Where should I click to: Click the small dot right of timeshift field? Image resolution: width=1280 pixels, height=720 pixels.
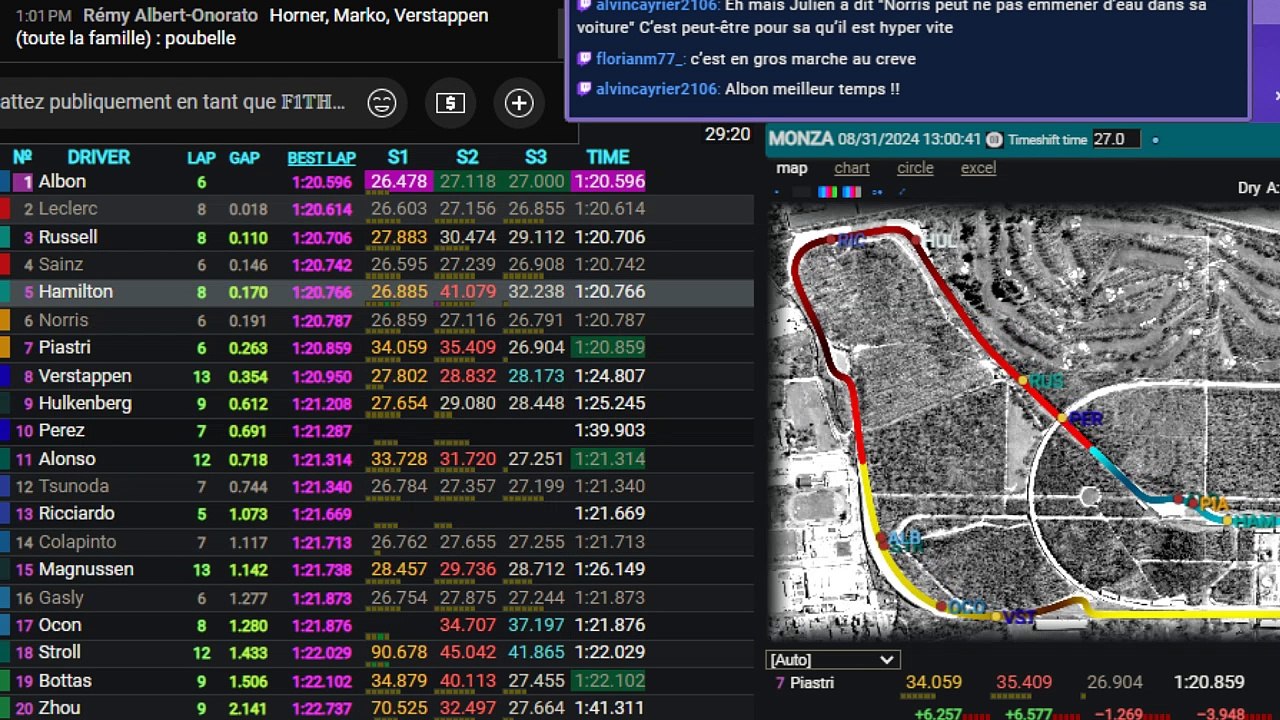[1156, 140]
